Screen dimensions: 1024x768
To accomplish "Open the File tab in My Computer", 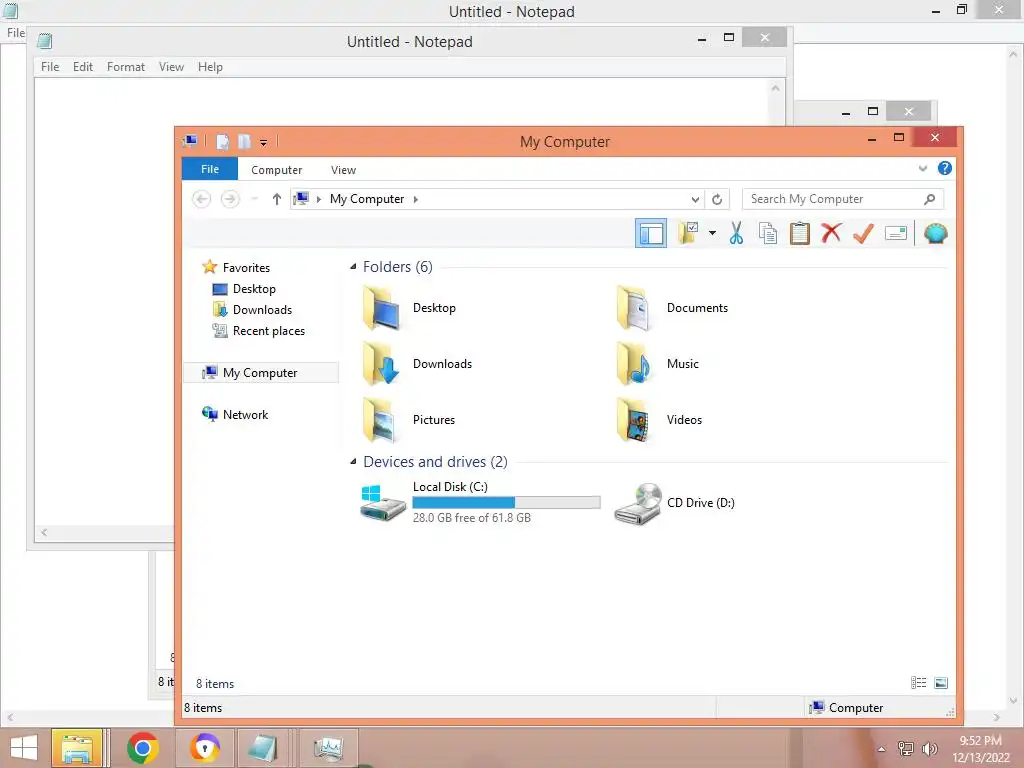I will click(x=210, y=169).
